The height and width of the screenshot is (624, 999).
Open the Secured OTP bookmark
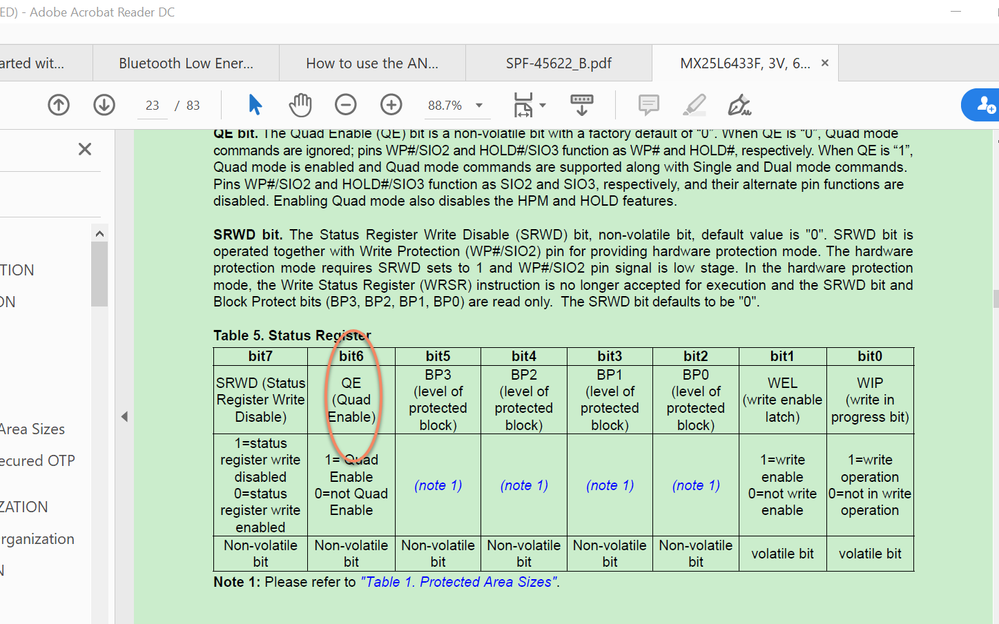38,461
